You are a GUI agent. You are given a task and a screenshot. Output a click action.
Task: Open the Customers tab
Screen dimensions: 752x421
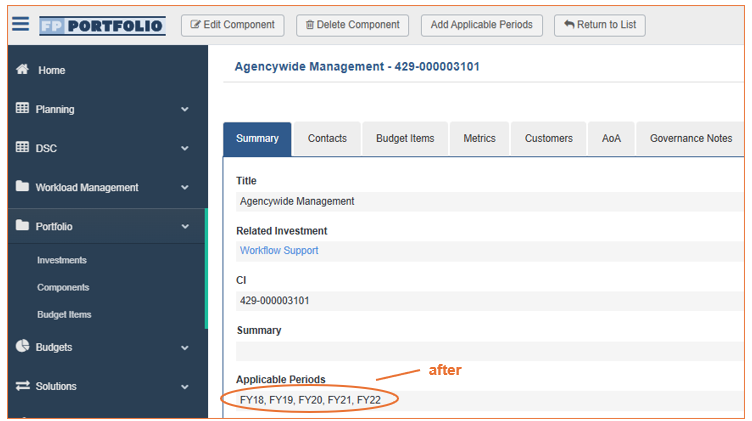pyautogui.click(x=549, y=139)
